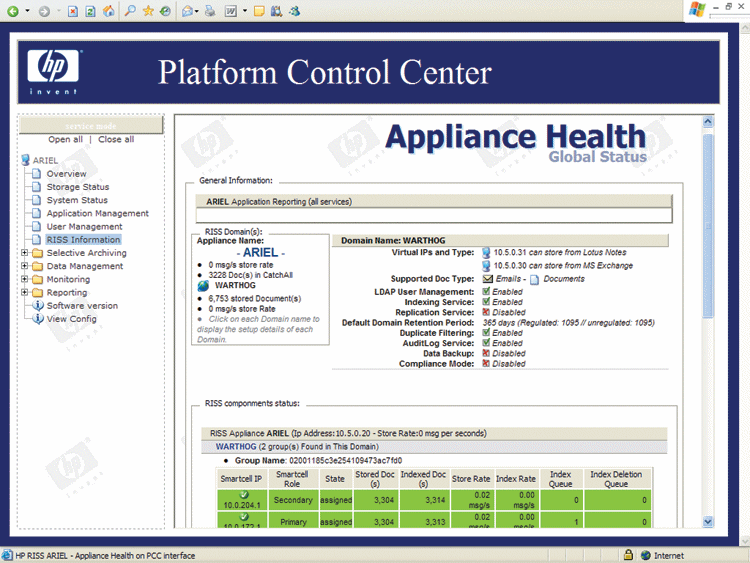Print the page using the printer icon
This screenshot has width=750, height=563.
210,11
